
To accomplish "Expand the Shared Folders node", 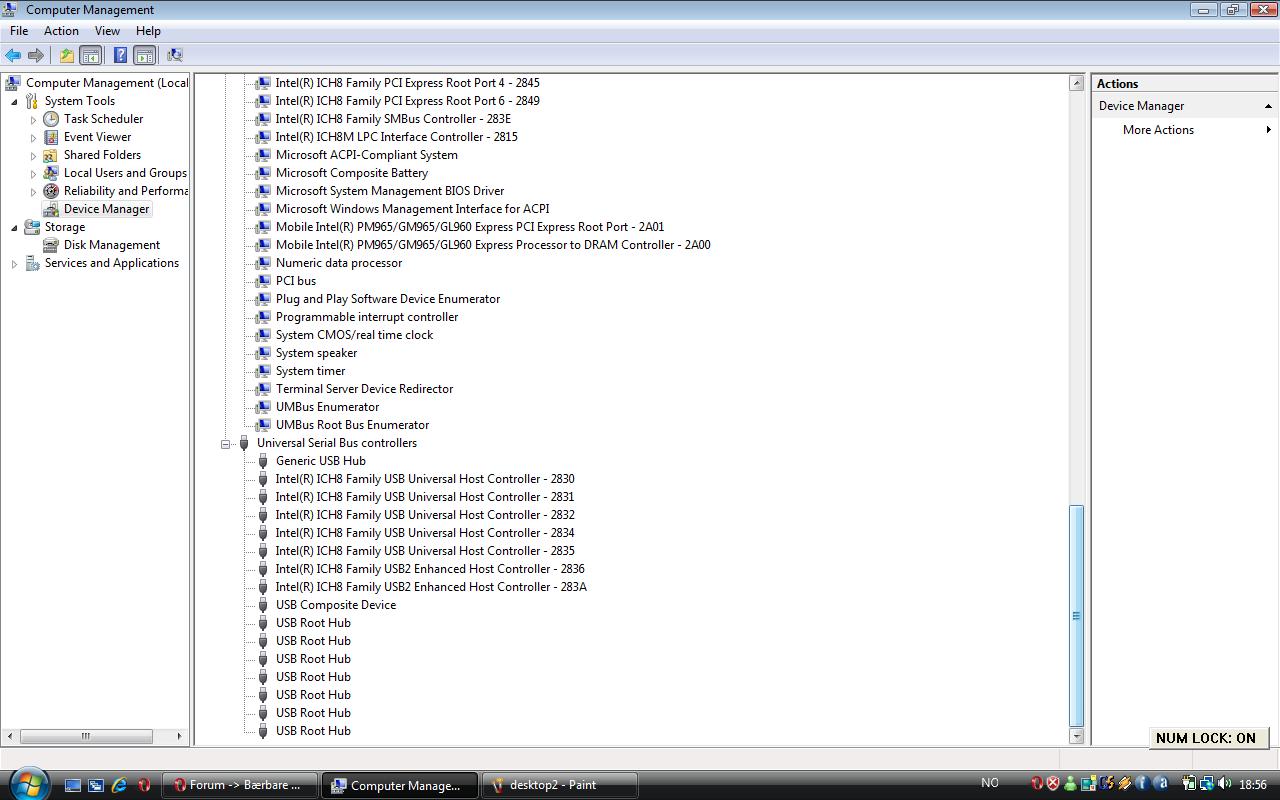I will pos(33,156).
